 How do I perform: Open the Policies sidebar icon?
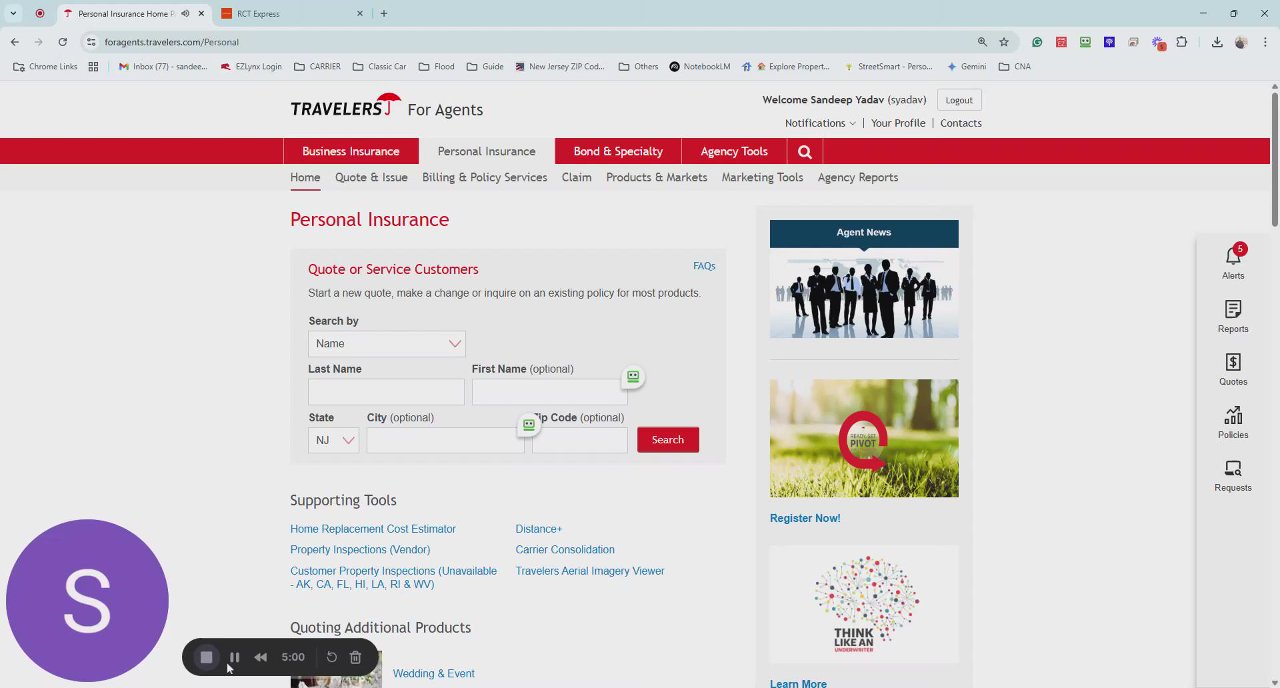pyautogui.click(x=1233, y=415)
